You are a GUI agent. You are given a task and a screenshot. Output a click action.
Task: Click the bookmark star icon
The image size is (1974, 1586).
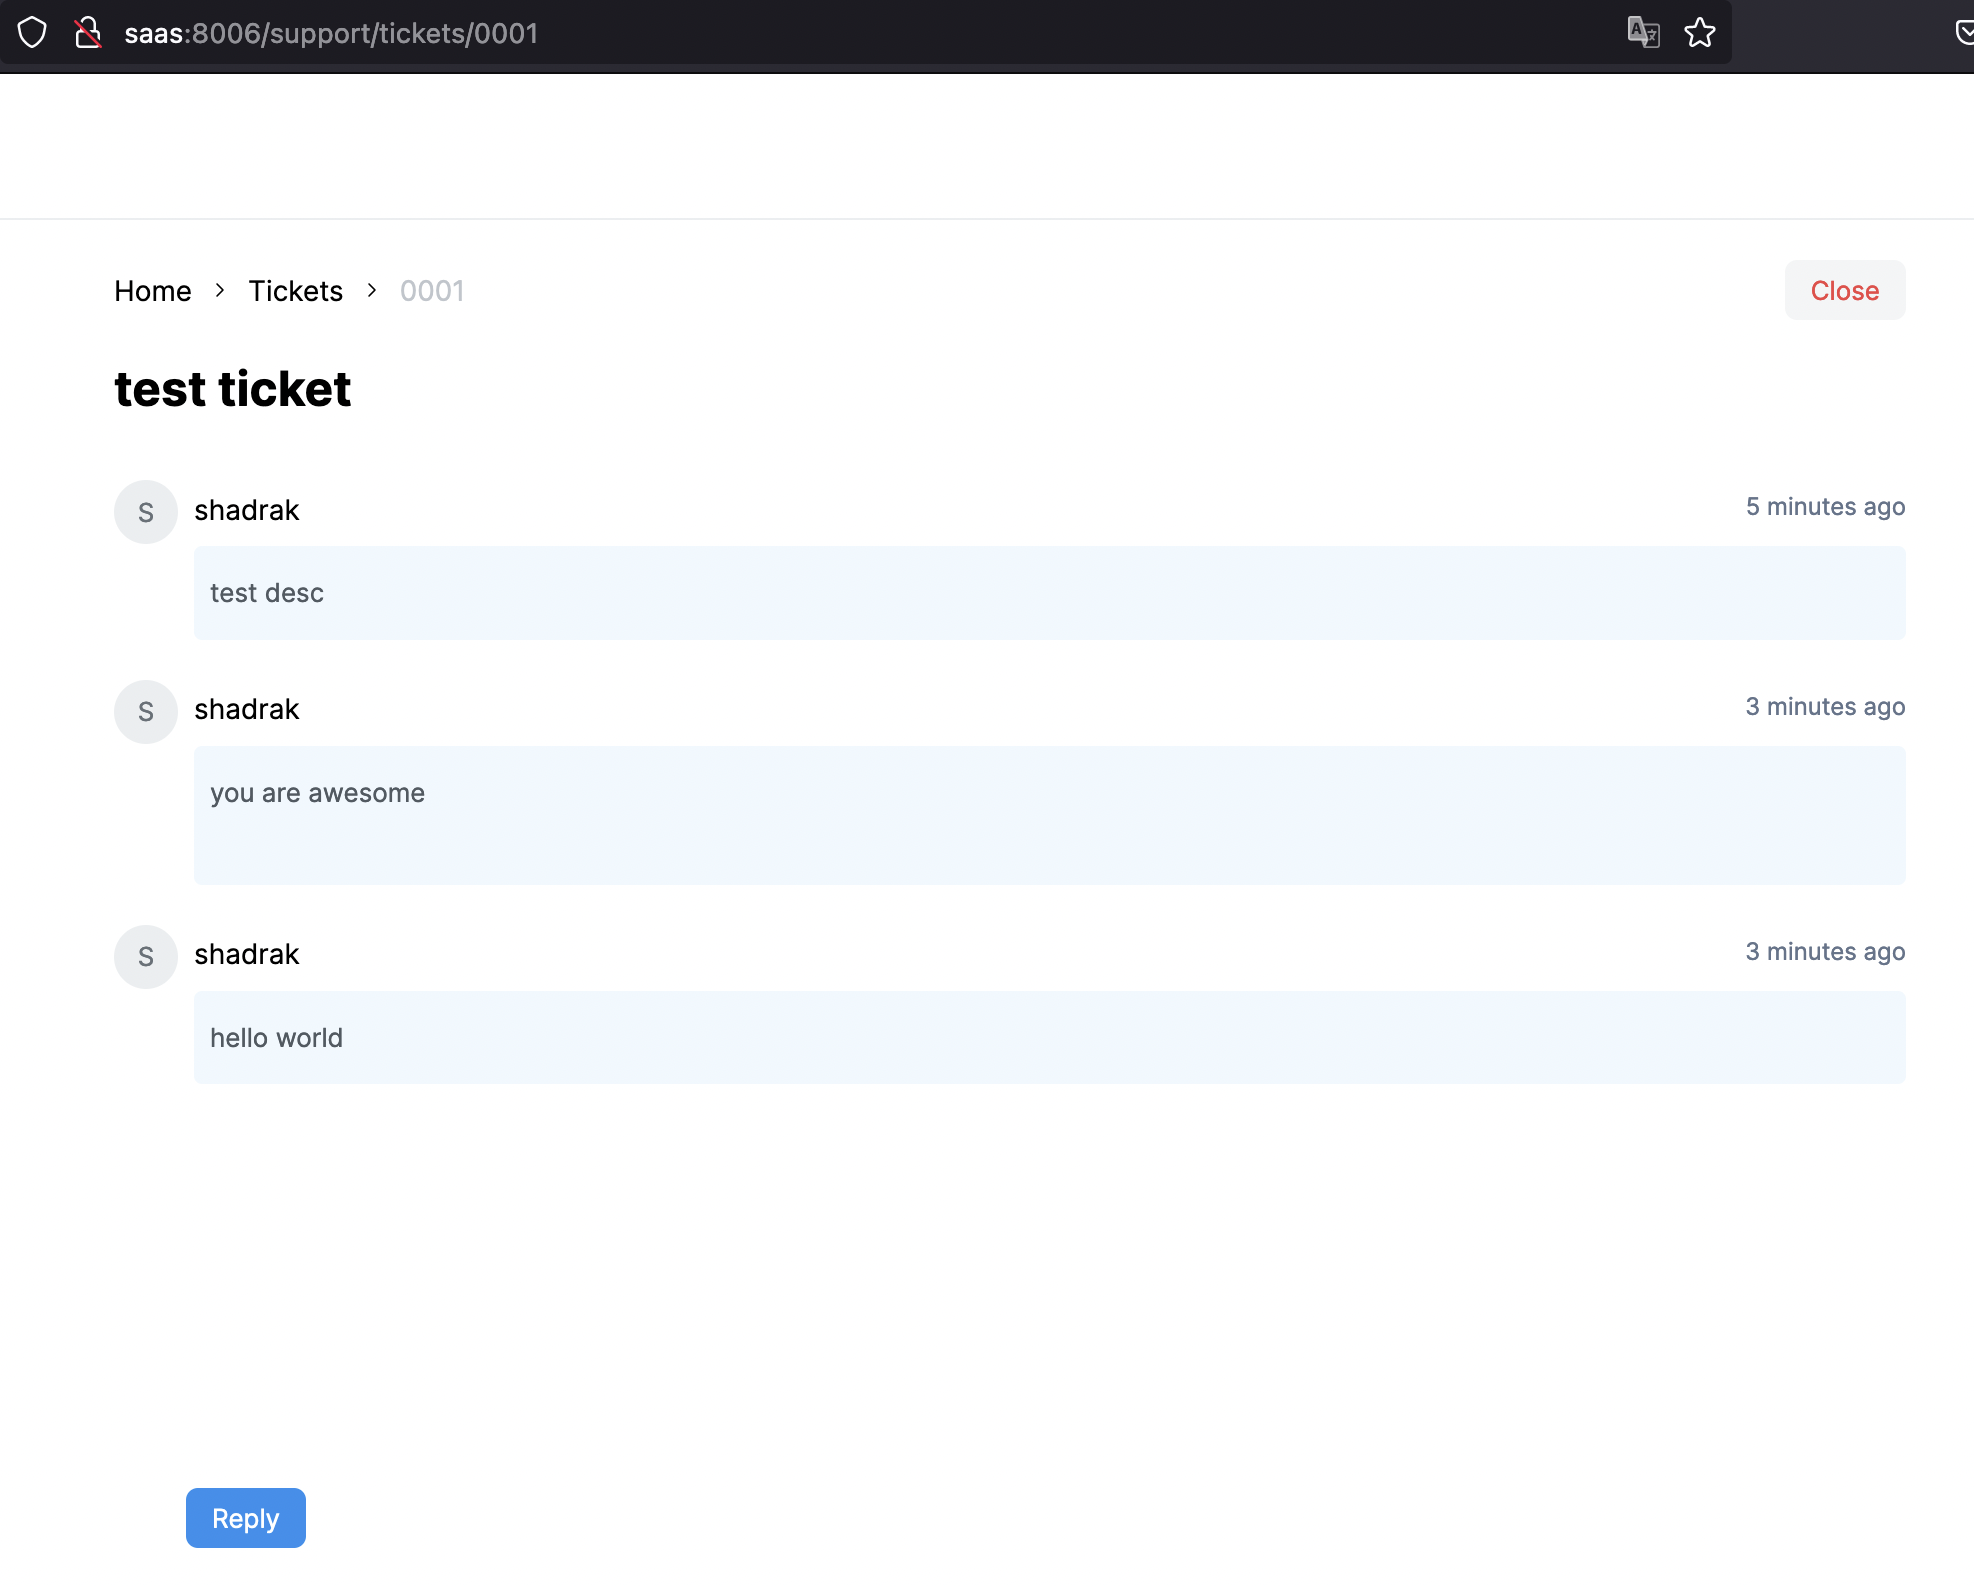point(1699,32)
